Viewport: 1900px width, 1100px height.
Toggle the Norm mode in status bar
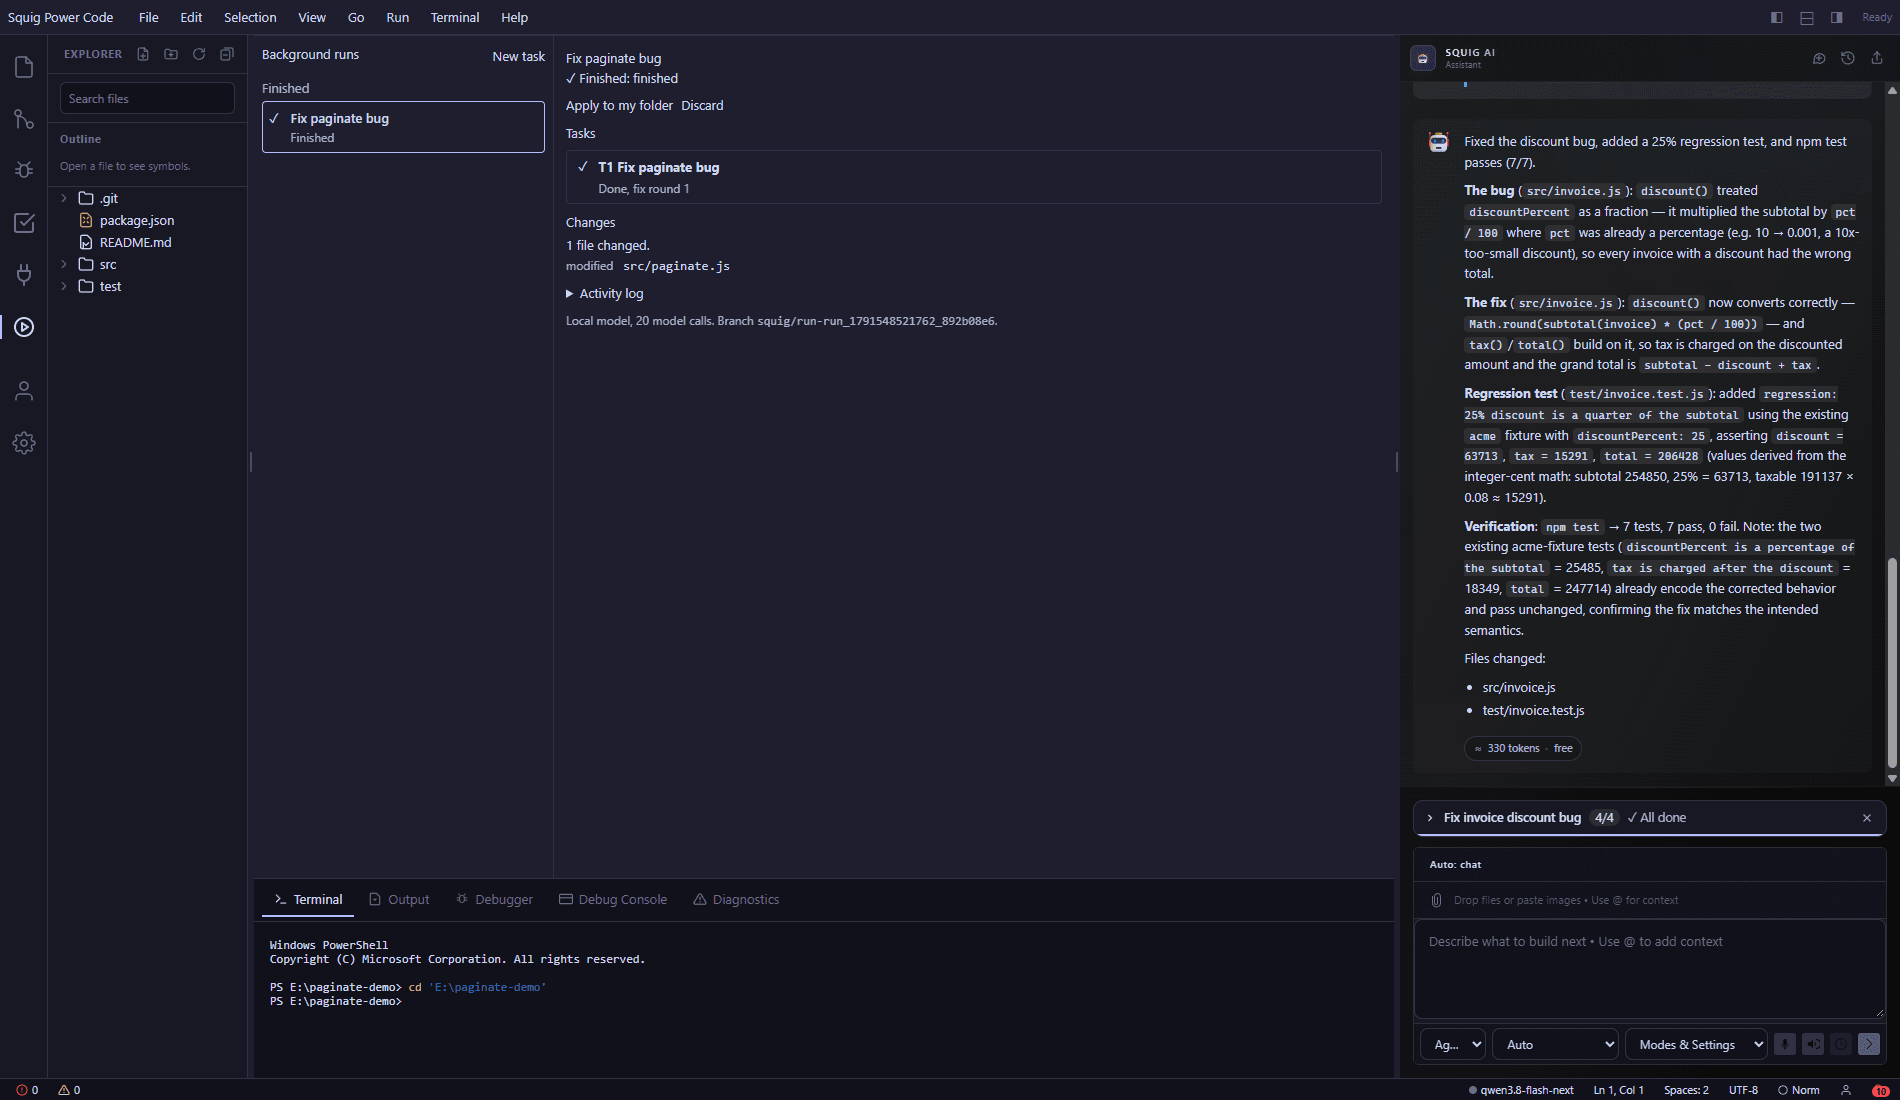tap(1799, 1090)
